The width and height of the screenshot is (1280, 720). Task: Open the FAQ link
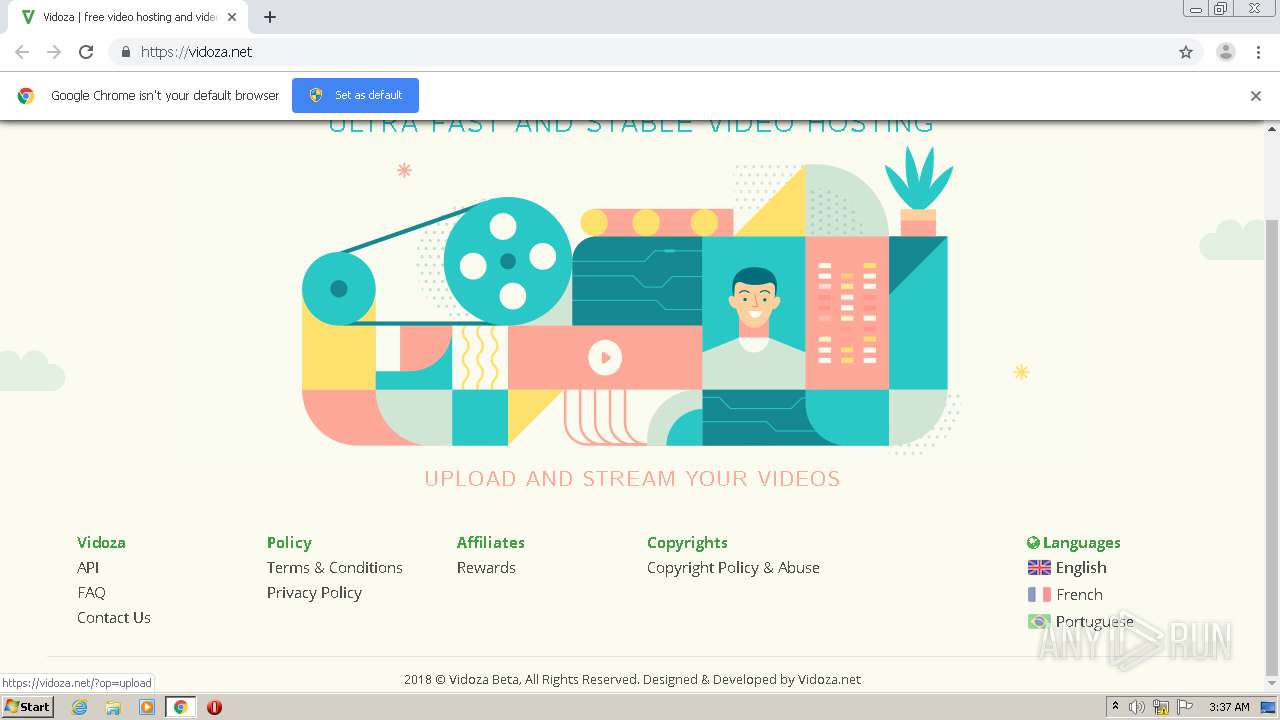pos(91,592)
